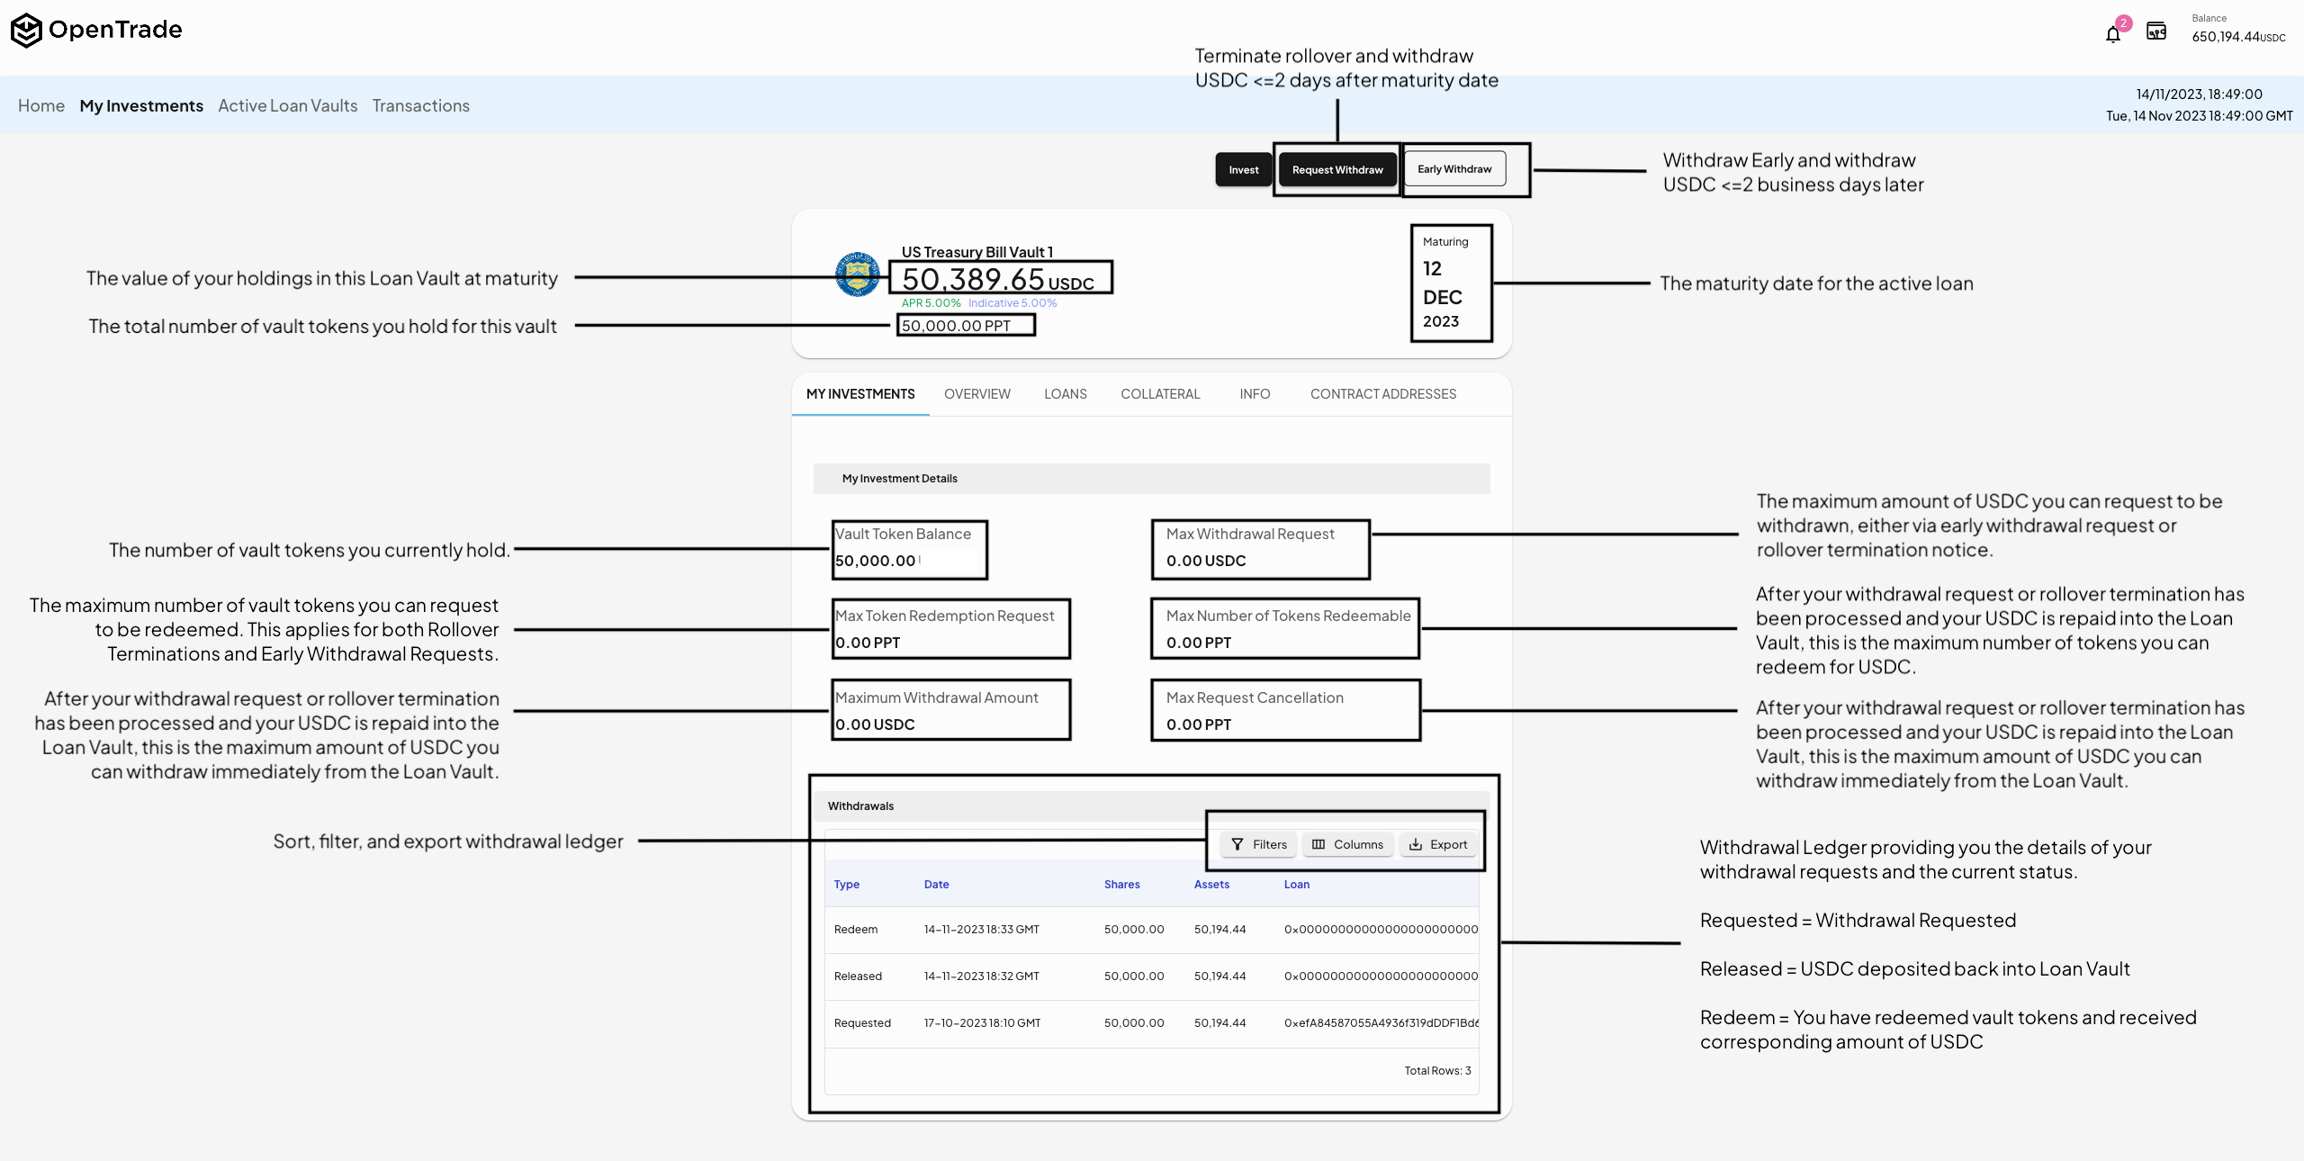Click the wallet icon beside Balance
Viewport: 2304px width, 1161px height.
2156,32
